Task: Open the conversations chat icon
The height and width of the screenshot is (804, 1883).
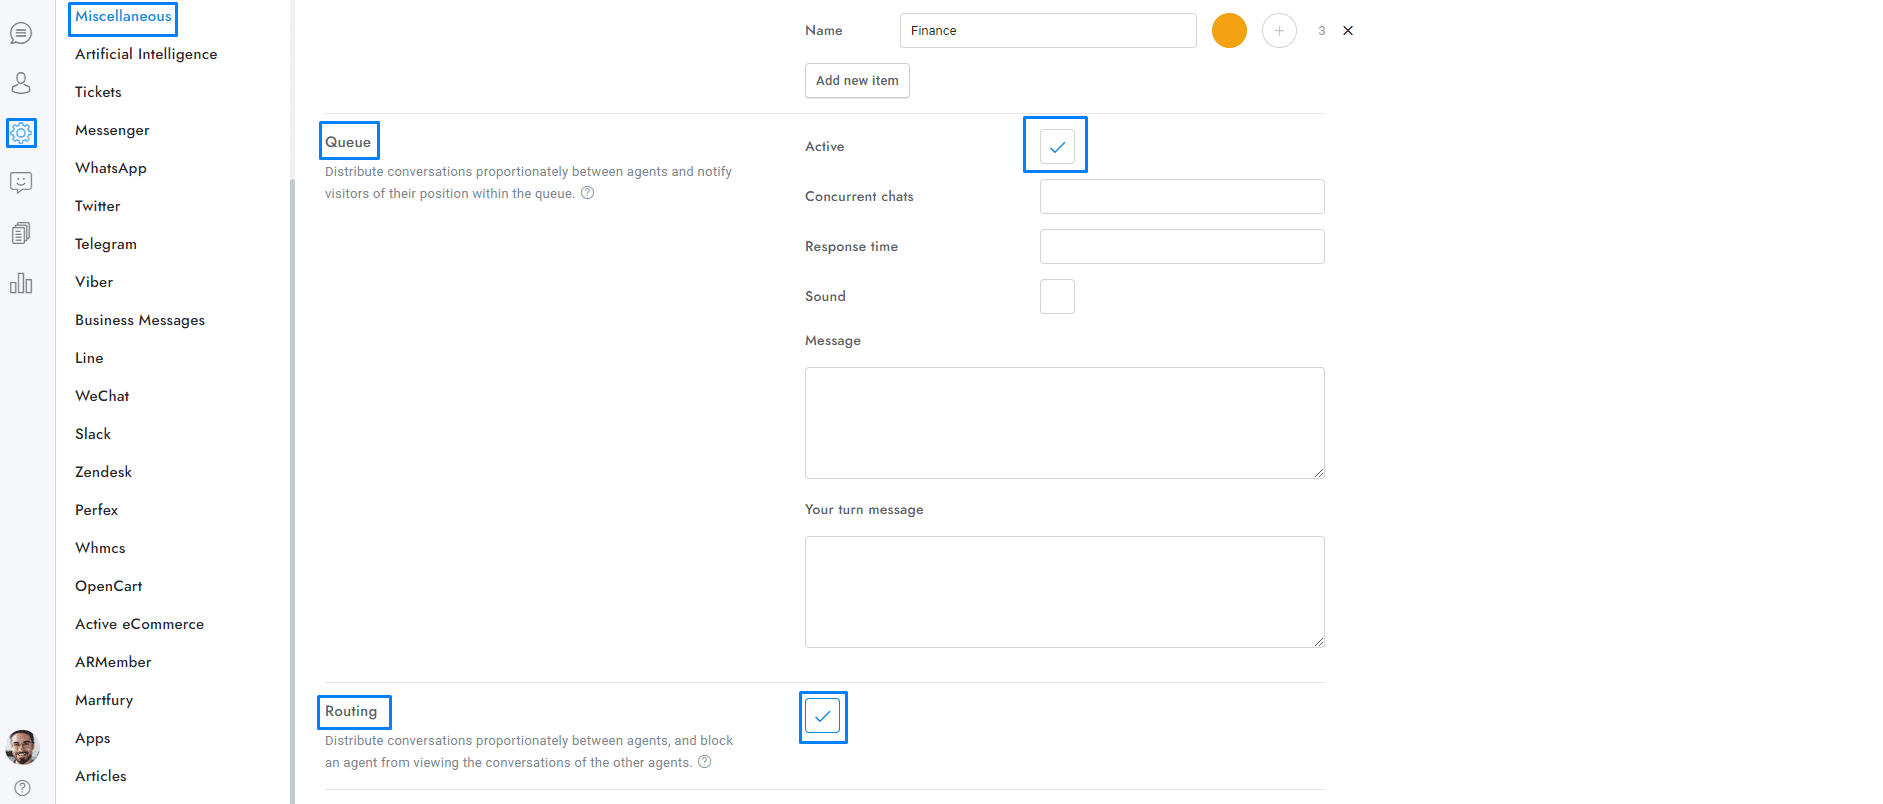Action: click(21, 33)
